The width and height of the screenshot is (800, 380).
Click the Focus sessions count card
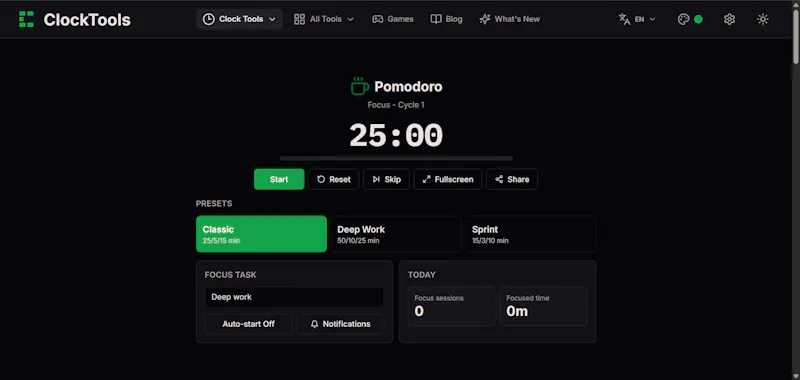(x=452, y=306)
